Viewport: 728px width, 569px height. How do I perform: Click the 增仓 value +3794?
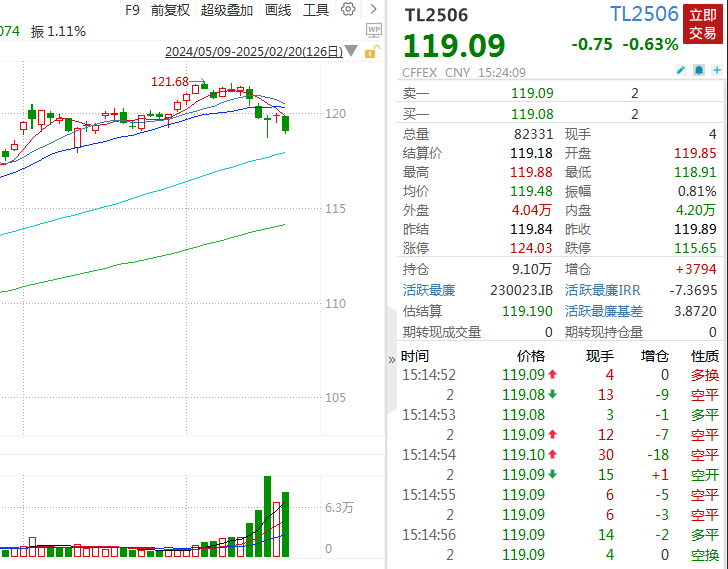click(x=696, y=269)
